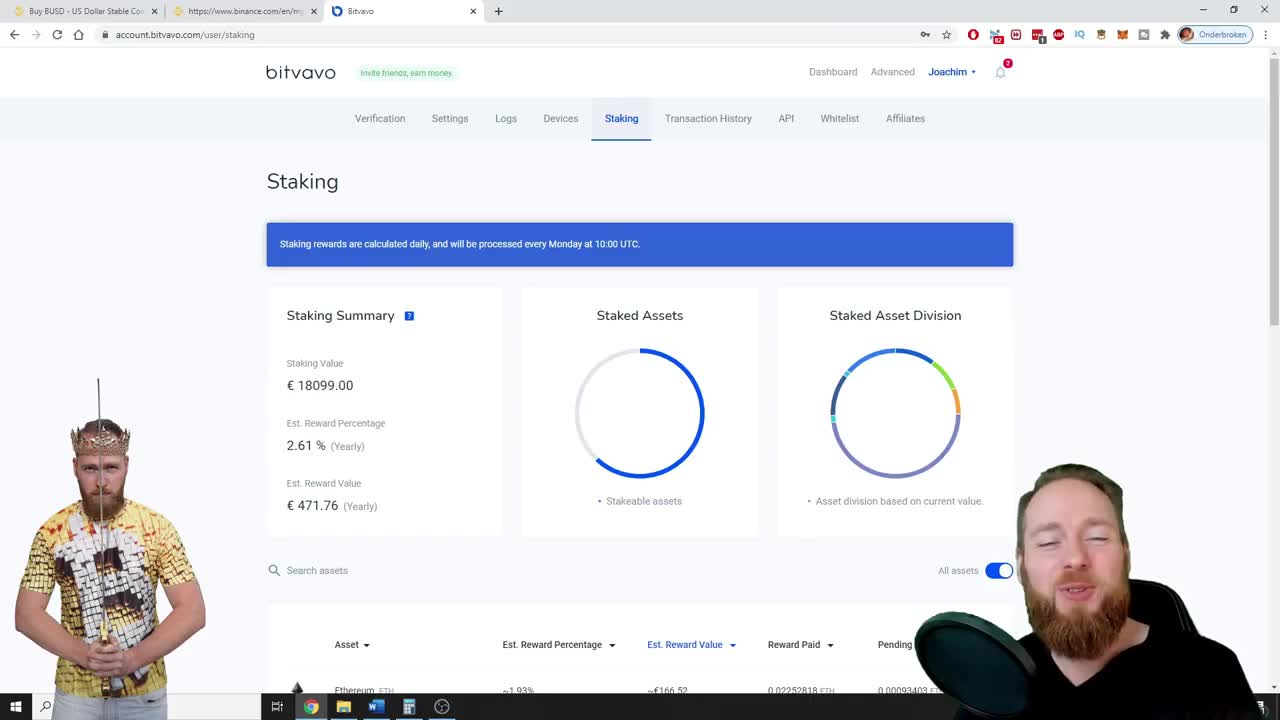
Task: Switch to the Devices tab
Action: pos(561,118)
